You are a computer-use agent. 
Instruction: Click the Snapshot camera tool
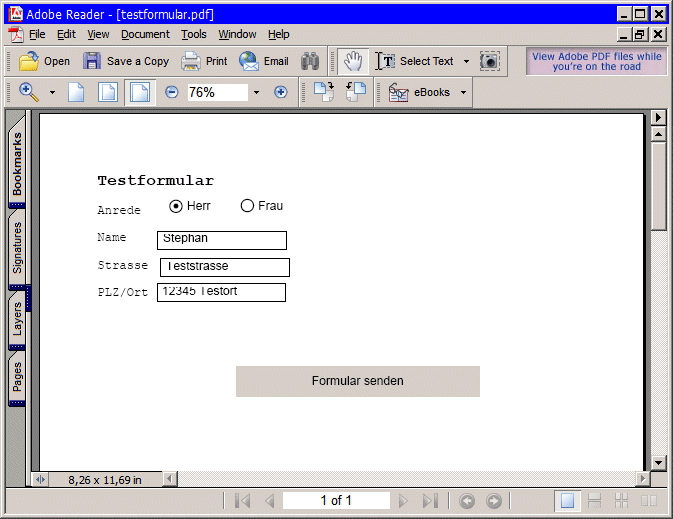click(x=489, y=61)
